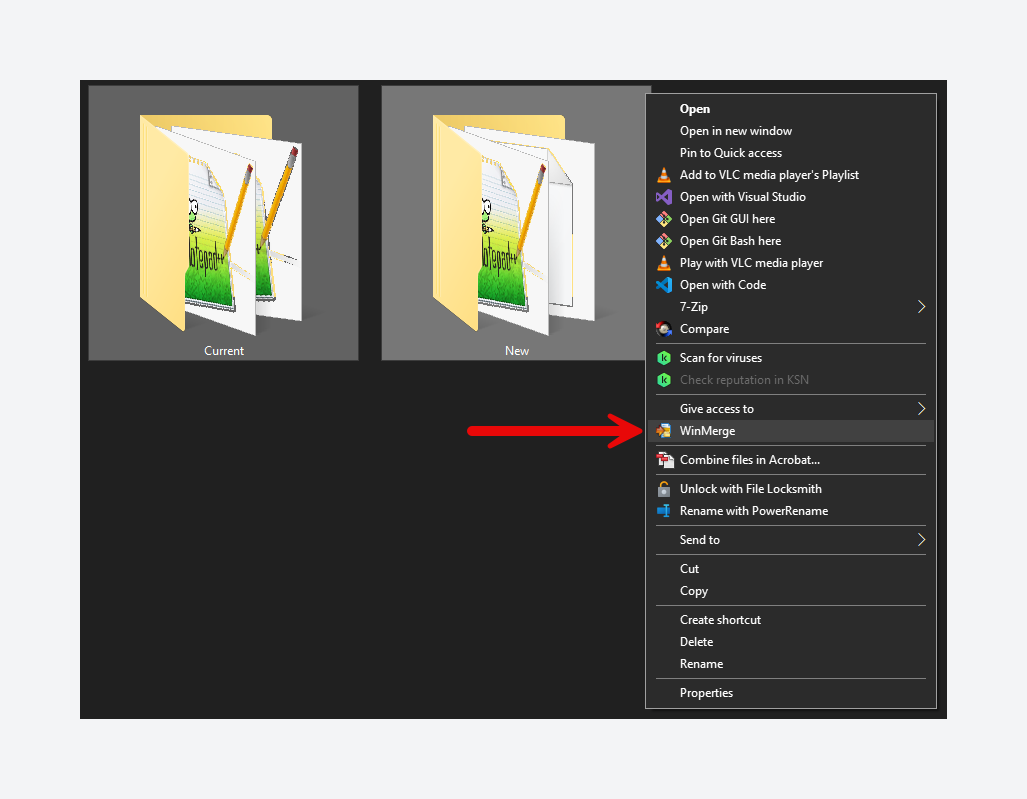The height and width of the screenshot is (799, 1027).
Task: Click the Current folder name label
Action: (224, 351)
